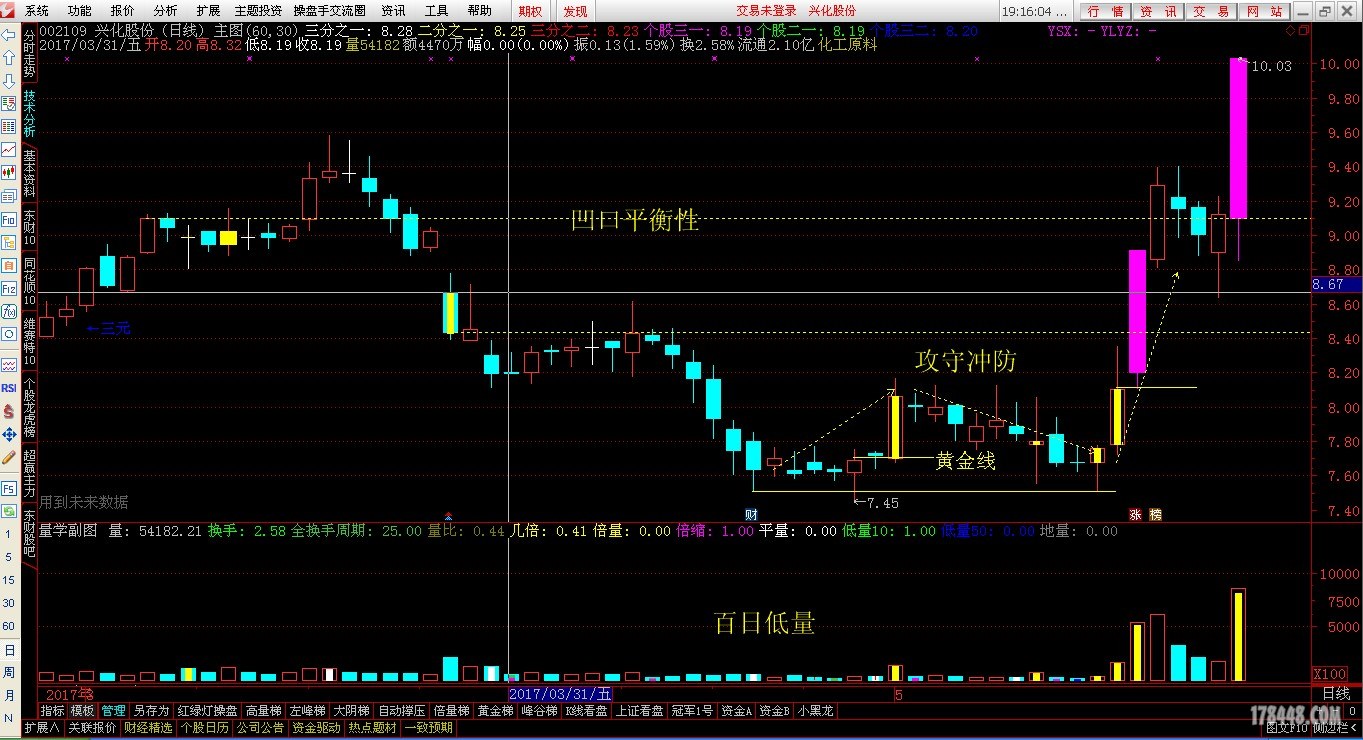This screenshot has width=1363, height=740.
Task: Select the 红绿灯操盘 indicator tab
Action: click(x=207, y=711)
